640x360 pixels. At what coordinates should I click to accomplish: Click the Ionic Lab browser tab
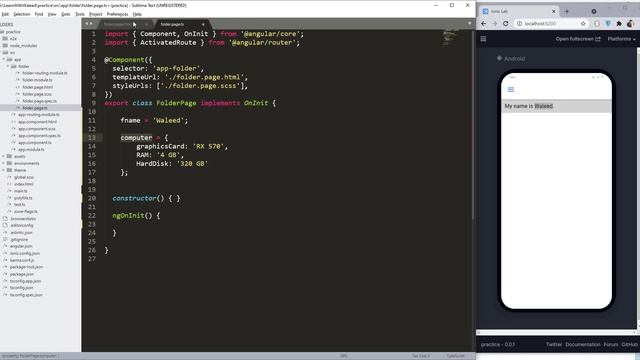(518, 11)
